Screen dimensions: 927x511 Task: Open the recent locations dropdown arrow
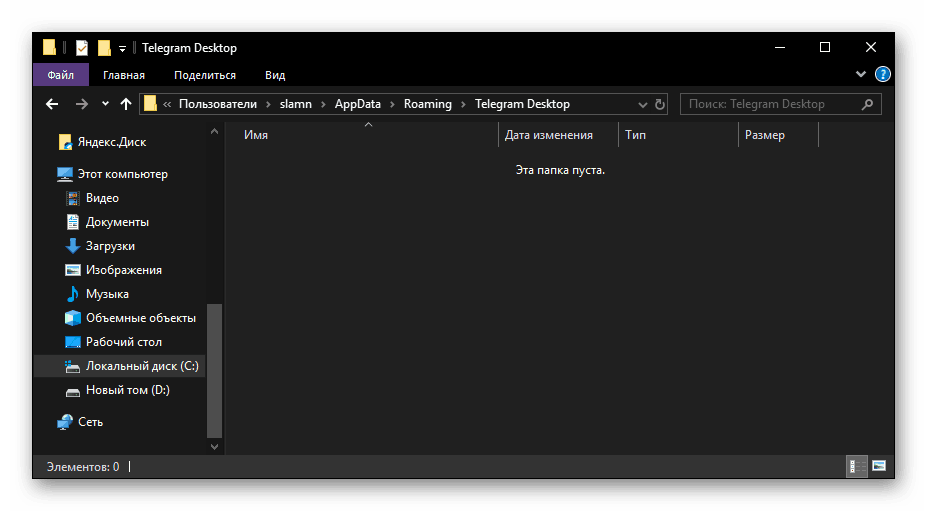(x=105, y=104)
